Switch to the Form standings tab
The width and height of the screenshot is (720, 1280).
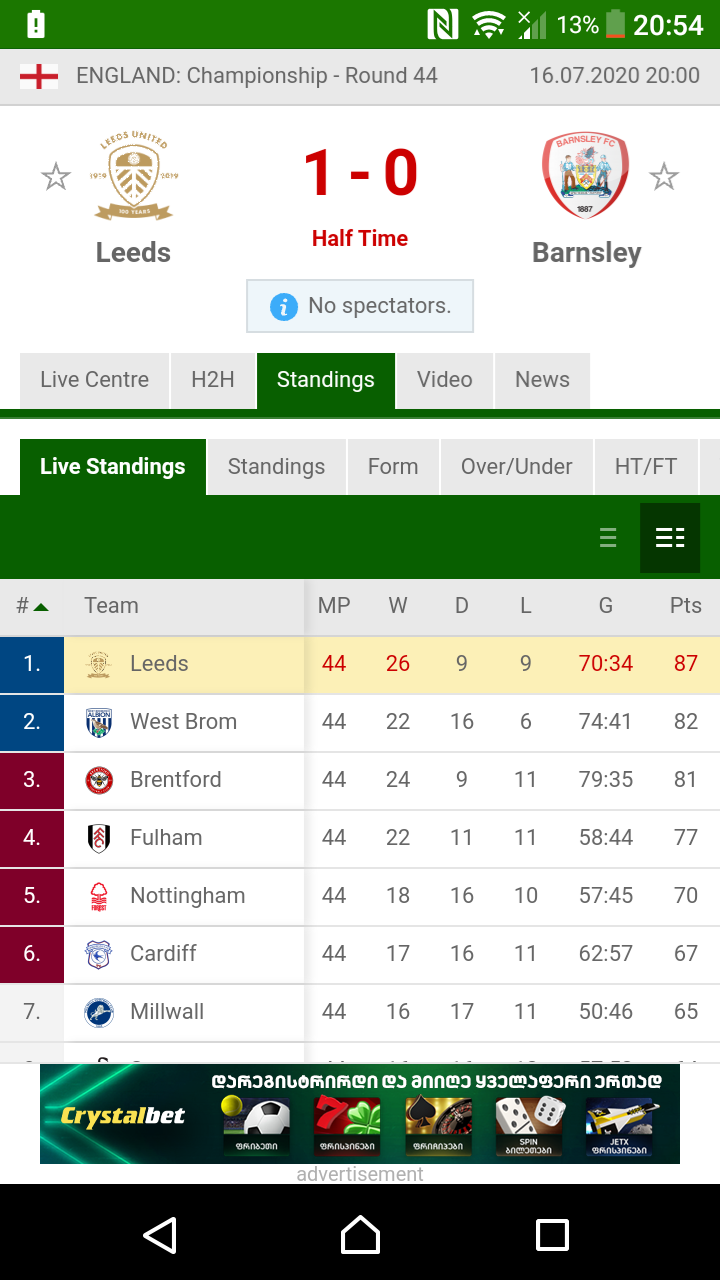pos(393,467)
